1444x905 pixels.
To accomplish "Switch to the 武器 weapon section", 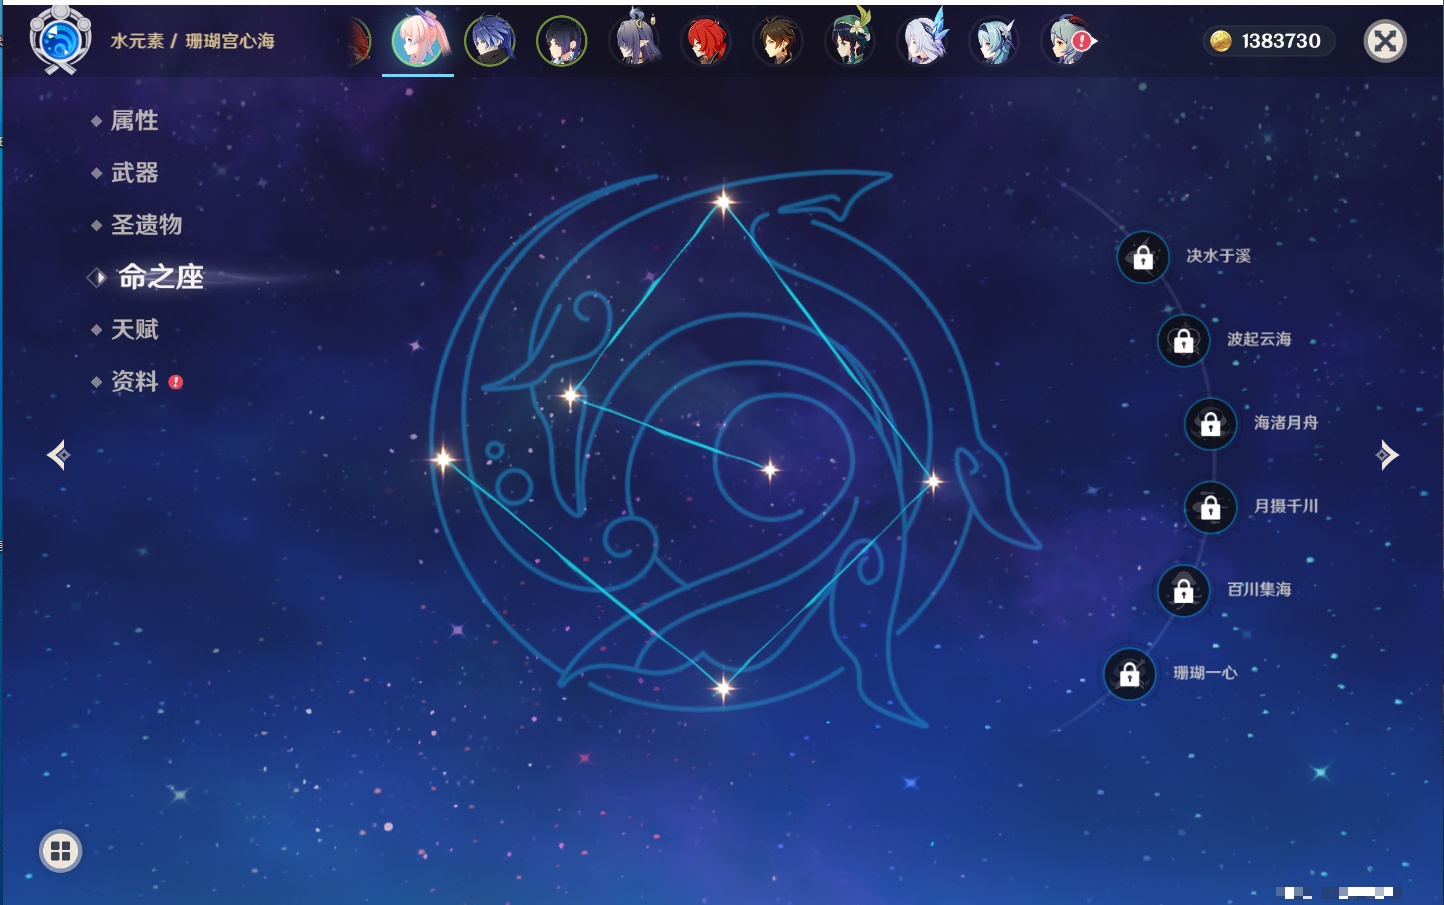I will click(x=134, y=173).
